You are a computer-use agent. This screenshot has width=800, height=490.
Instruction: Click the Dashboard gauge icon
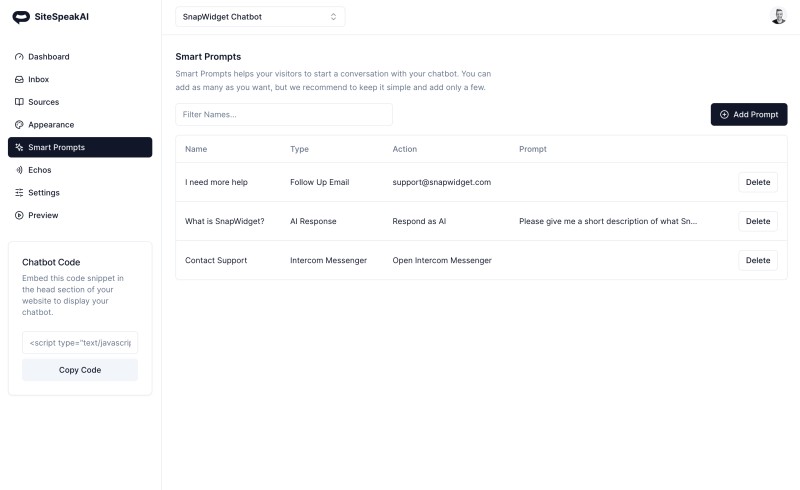click(x=19, y=57)
